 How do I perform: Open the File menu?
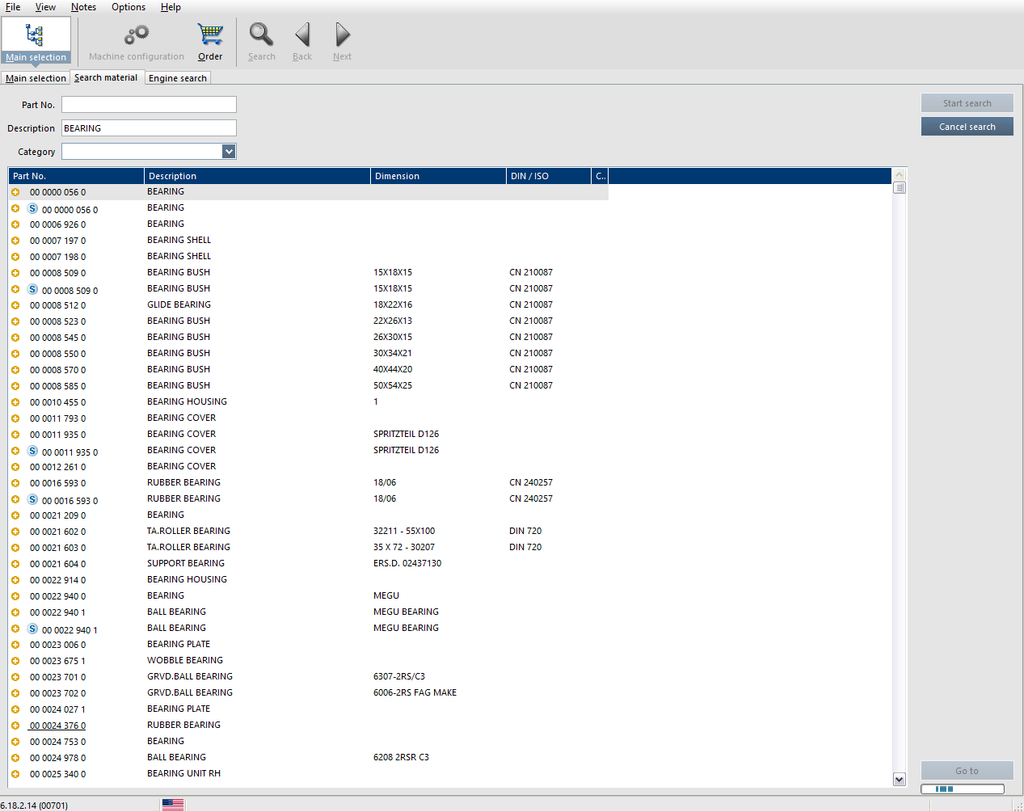13,7
